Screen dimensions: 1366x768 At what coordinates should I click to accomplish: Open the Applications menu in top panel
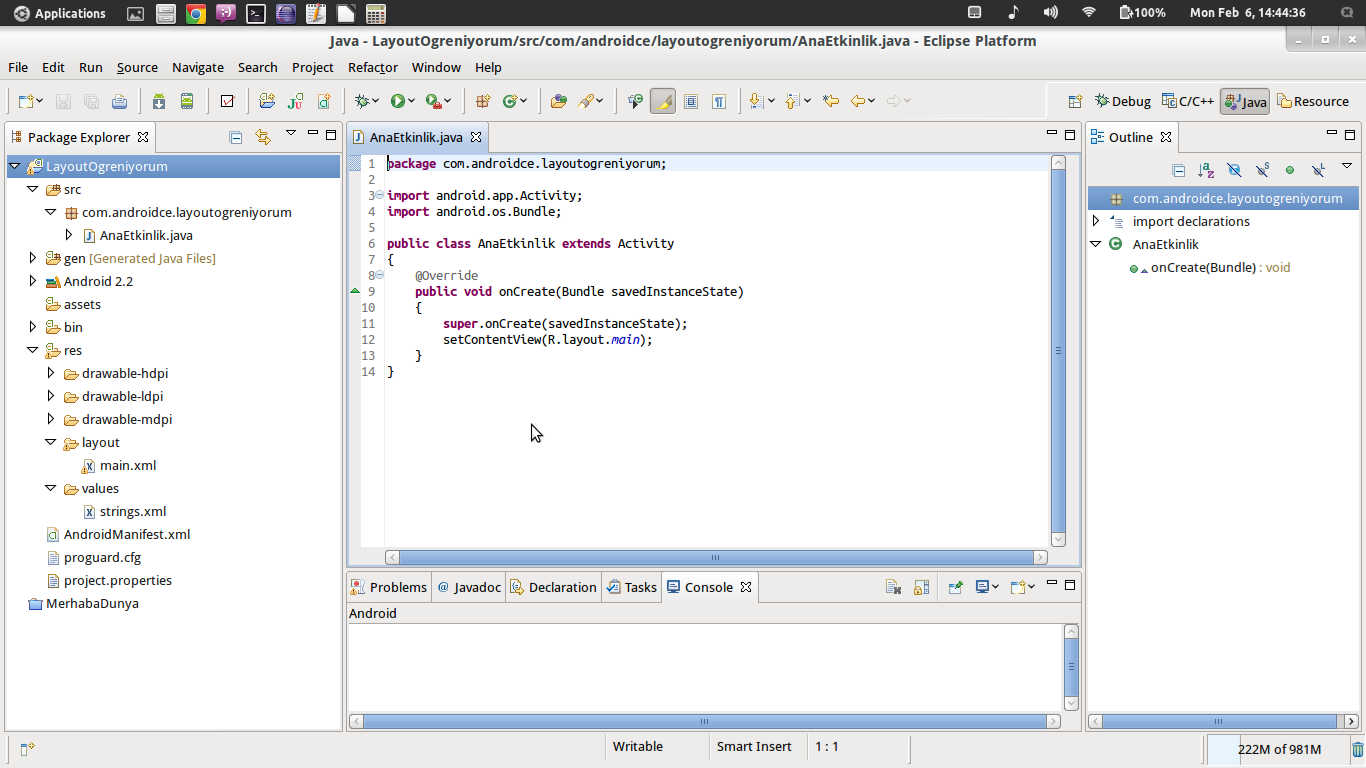pos(60,13)
